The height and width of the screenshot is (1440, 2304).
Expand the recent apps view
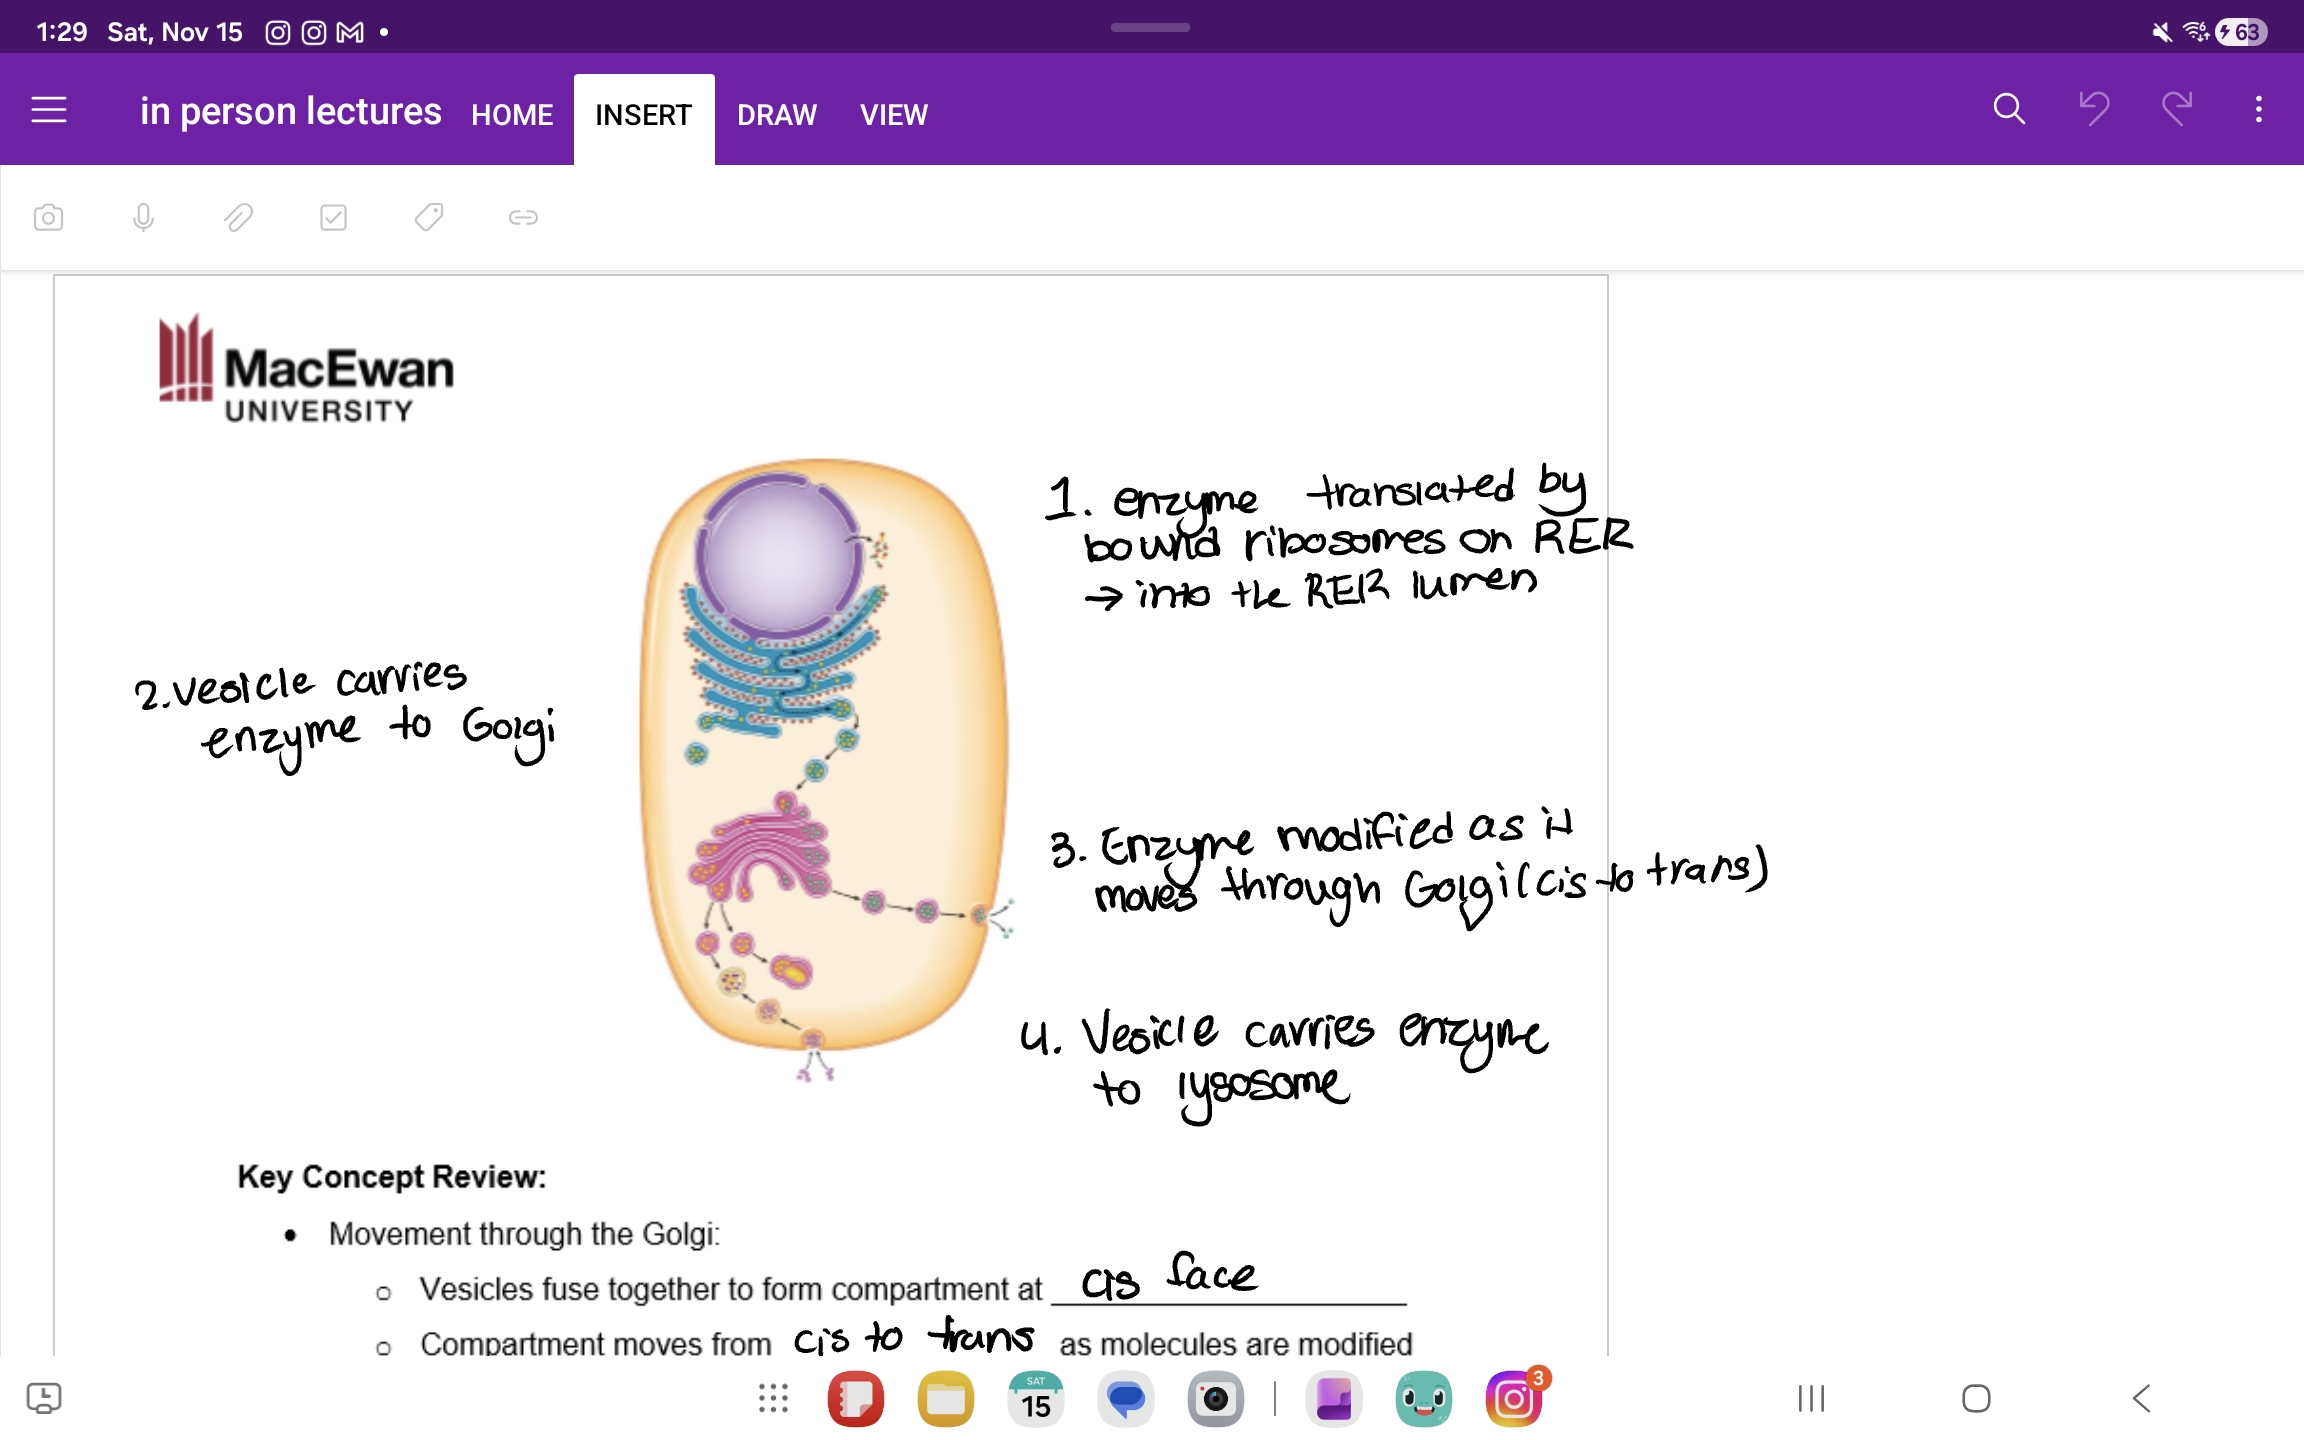tap(1810, 1398)
